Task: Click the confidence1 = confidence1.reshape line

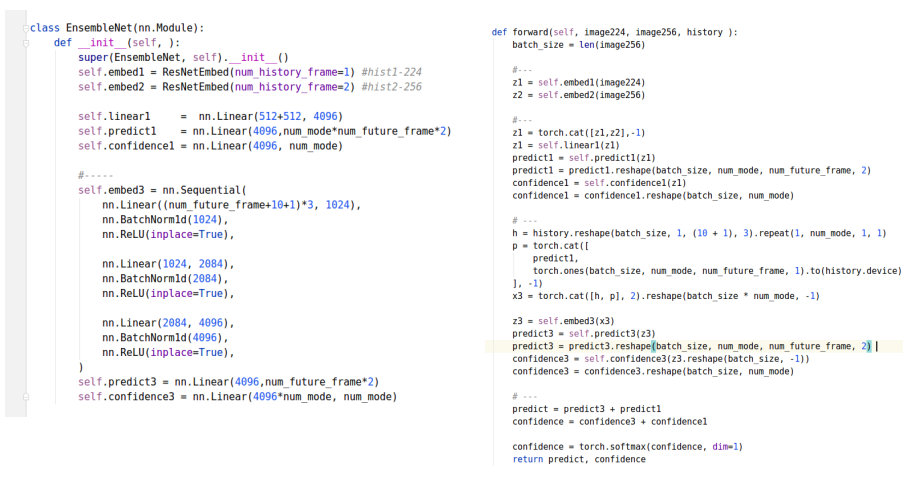Action: tap(653, 195)
